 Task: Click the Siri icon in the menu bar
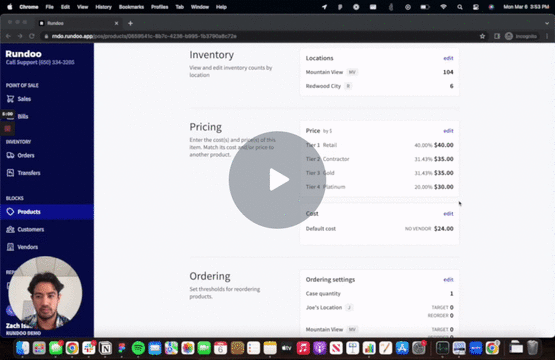[491, 7]
